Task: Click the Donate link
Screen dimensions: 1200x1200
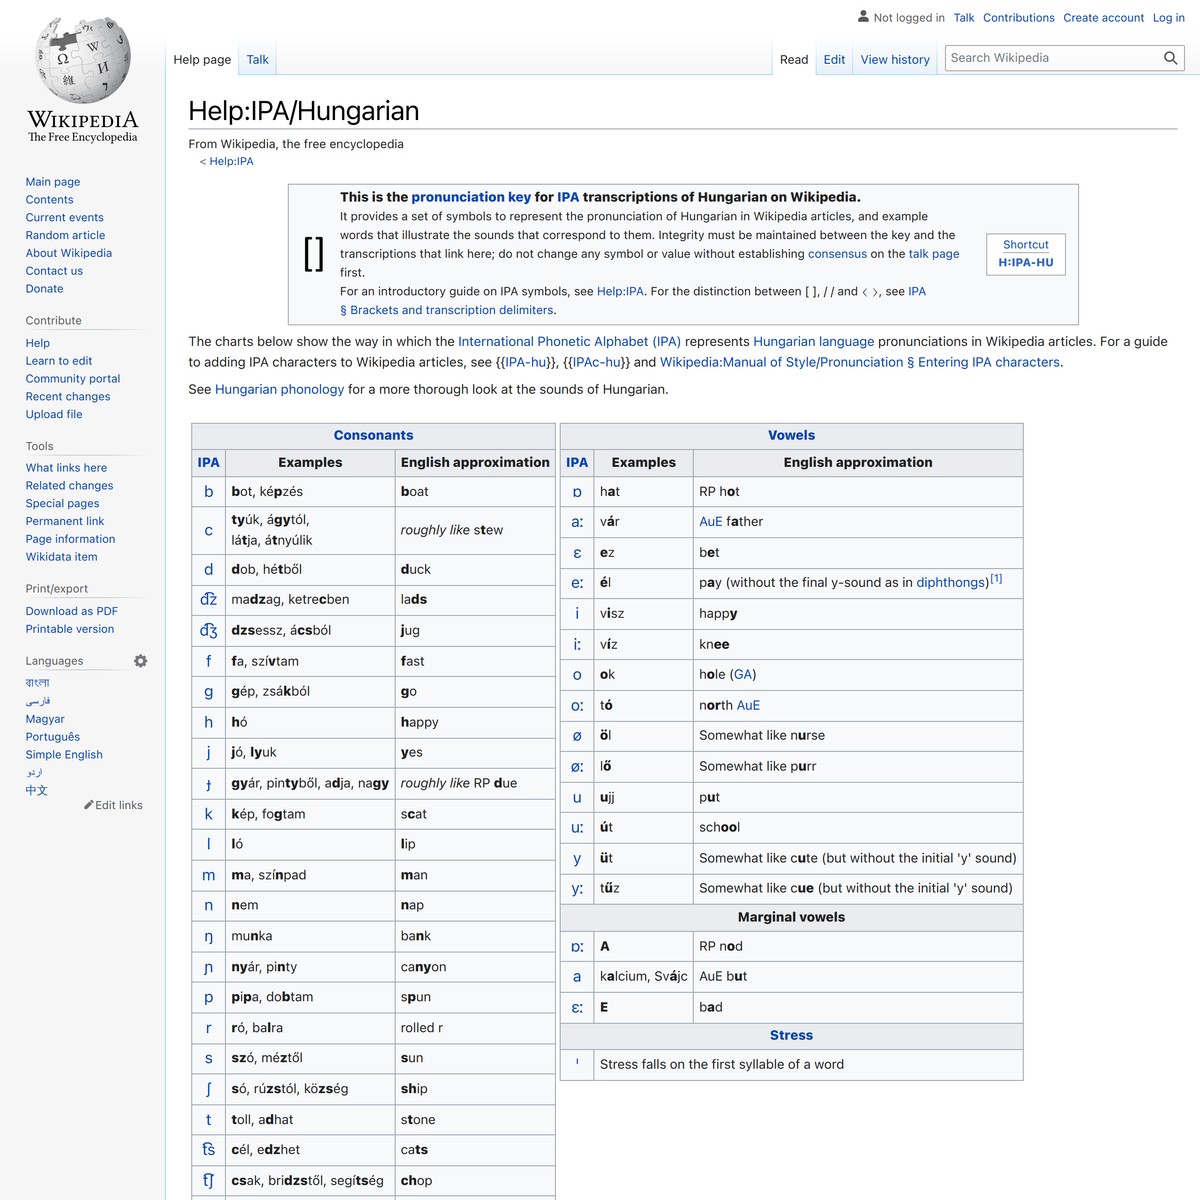Action: (x=44, y=288)
